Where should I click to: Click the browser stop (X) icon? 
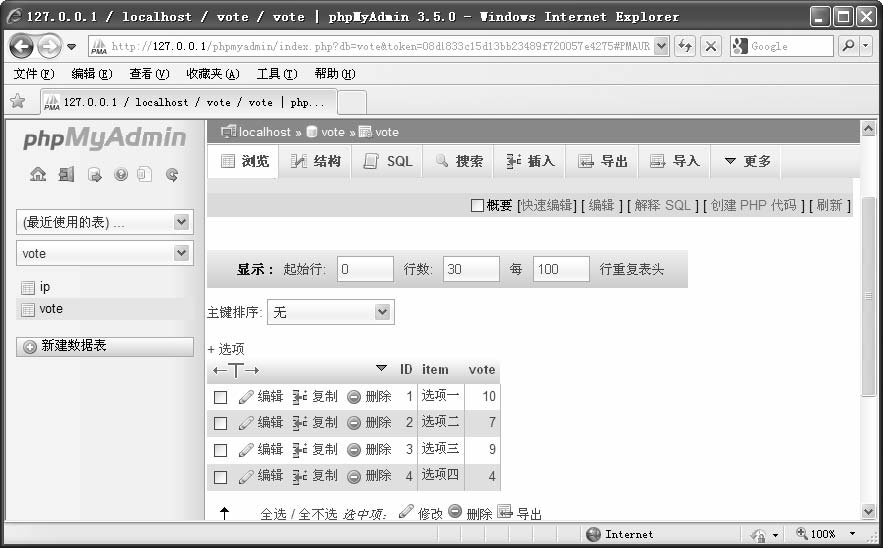coord(711,46)
